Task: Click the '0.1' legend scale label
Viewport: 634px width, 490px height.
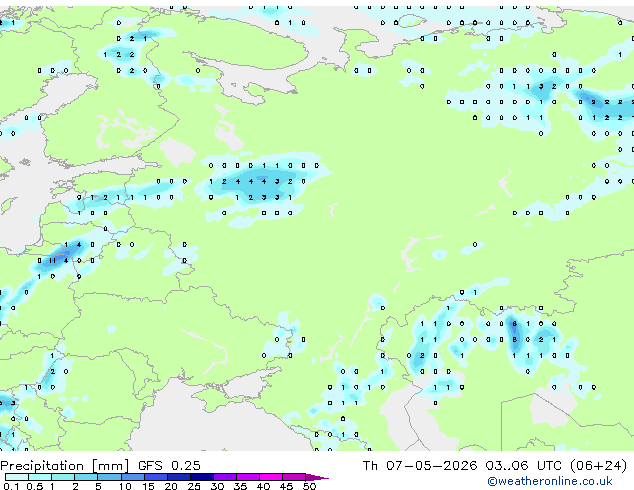Action: (11, 486)
